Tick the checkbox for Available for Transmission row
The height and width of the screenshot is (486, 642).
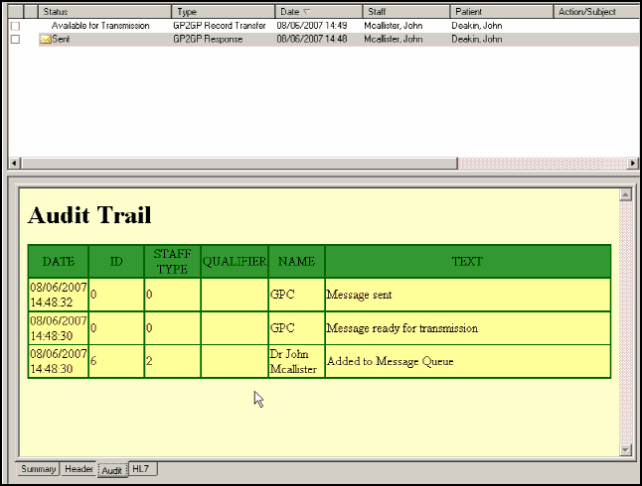(15, 25)
